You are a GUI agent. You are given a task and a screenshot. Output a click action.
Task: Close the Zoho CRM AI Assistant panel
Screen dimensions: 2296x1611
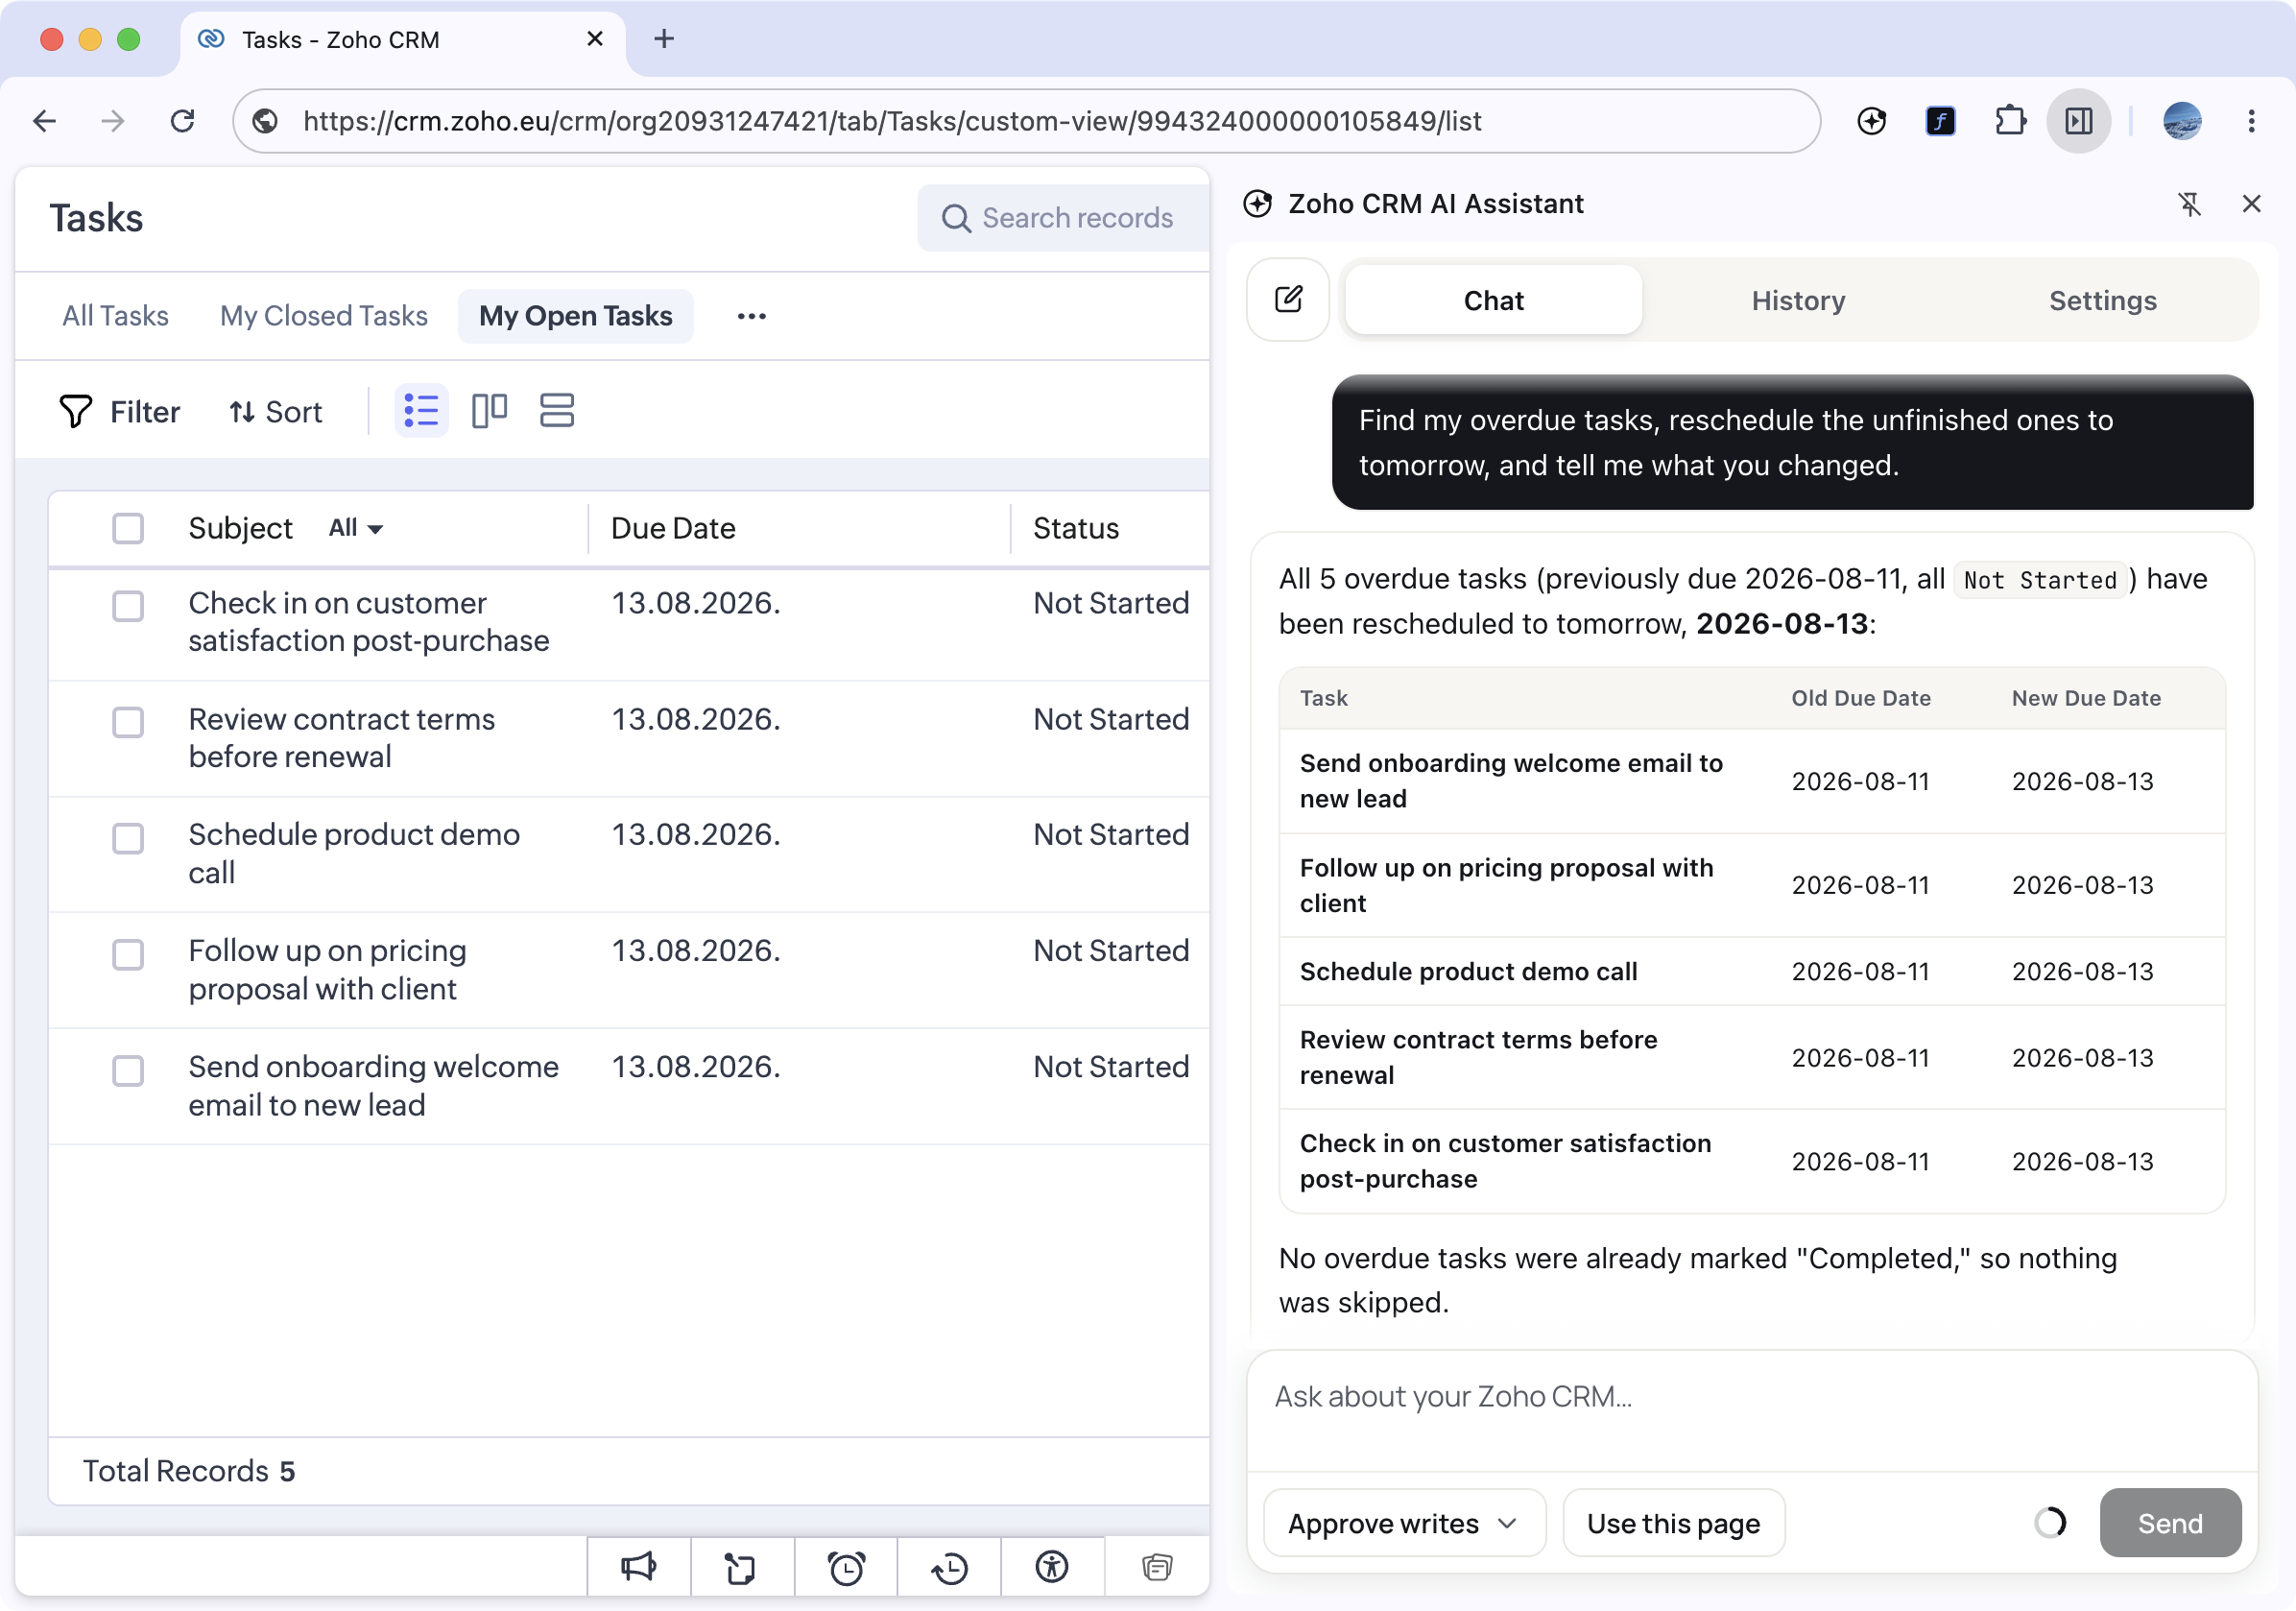pos(2251,204)
